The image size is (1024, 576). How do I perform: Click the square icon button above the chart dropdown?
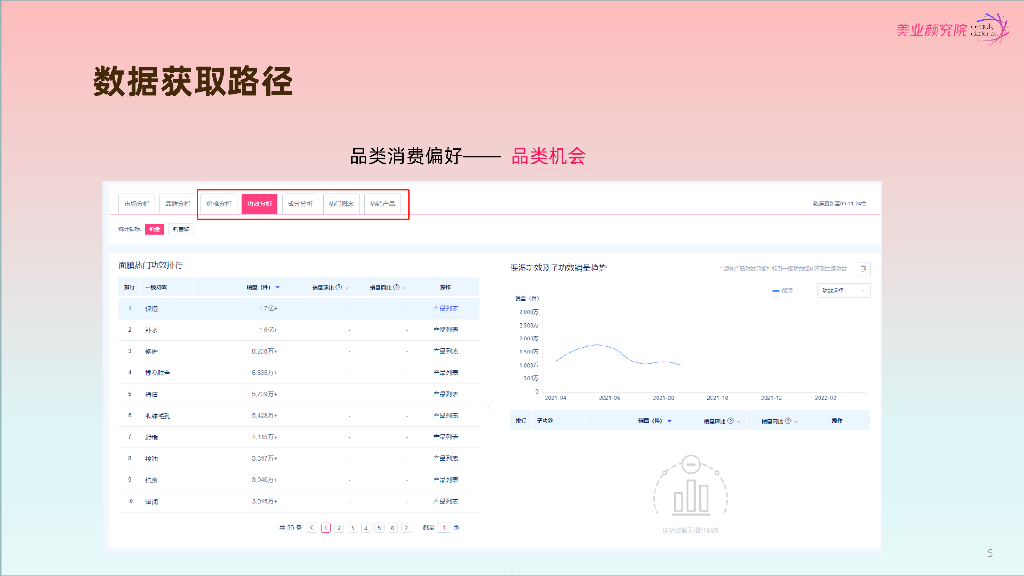tap(863, 268)
